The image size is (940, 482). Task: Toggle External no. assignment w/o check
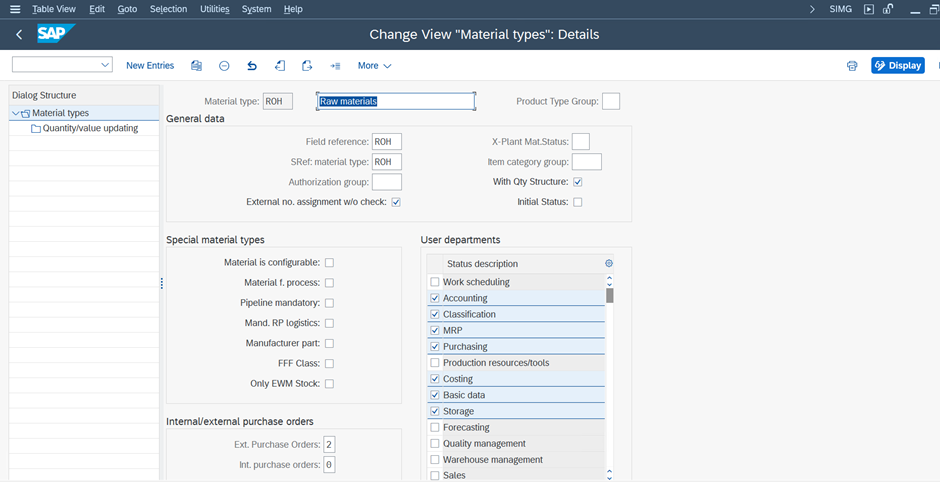click(396, 202)
